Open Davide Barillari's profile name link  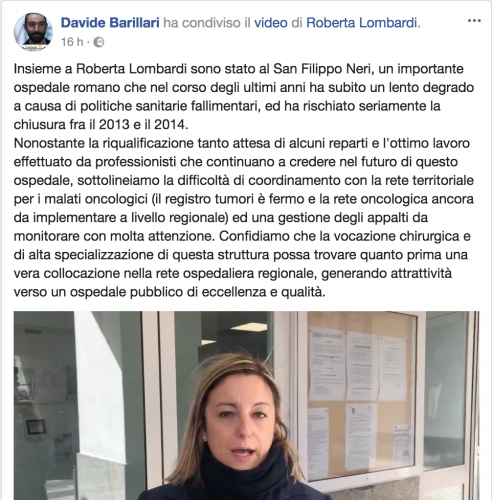(x=110, y=23)
